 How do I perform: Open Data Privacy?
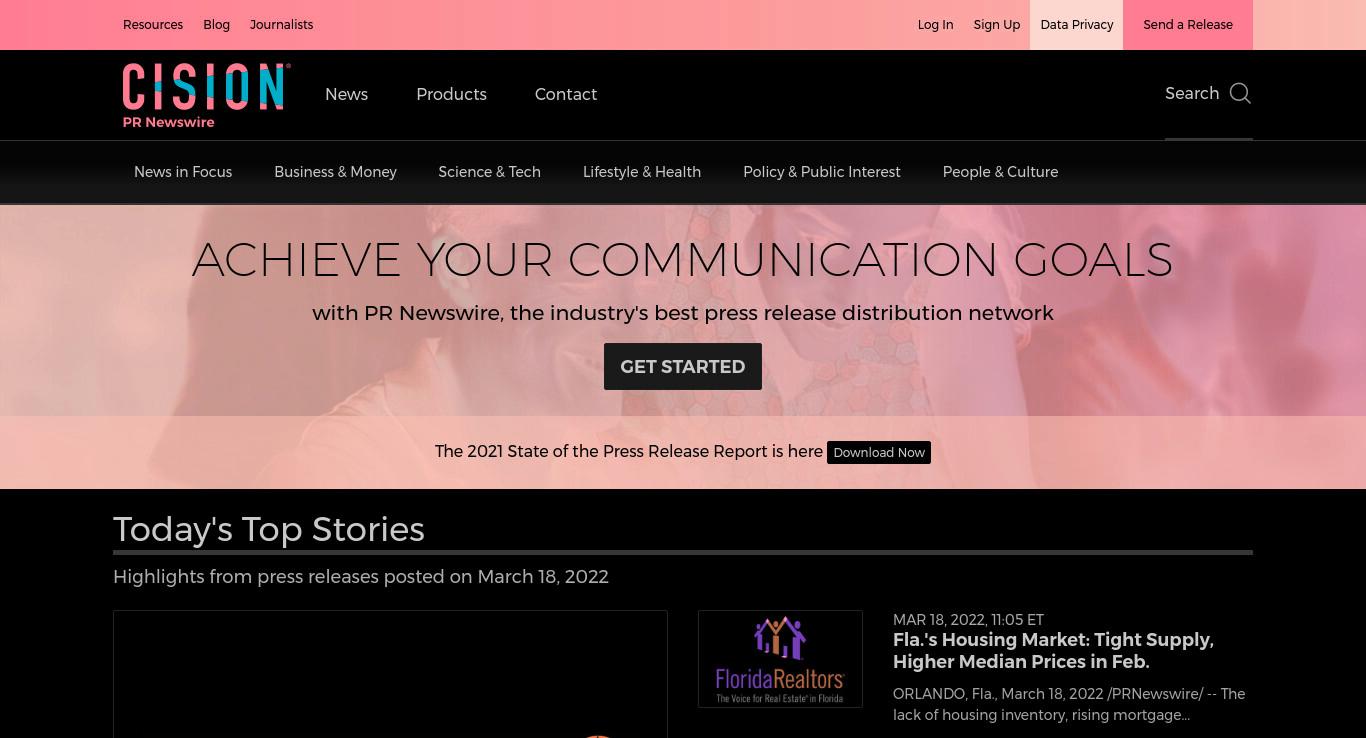(1076, 24)
